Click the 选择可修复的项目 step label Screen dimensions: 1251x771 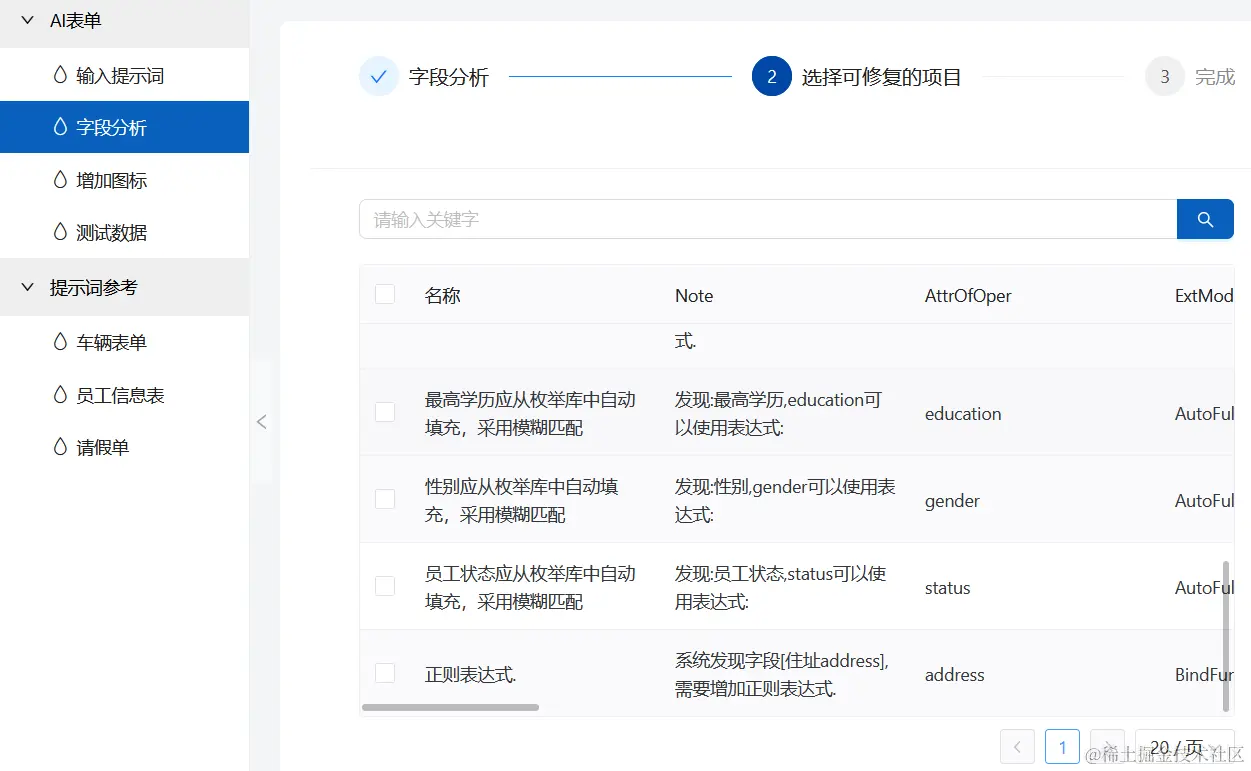(x=881, y=77)
